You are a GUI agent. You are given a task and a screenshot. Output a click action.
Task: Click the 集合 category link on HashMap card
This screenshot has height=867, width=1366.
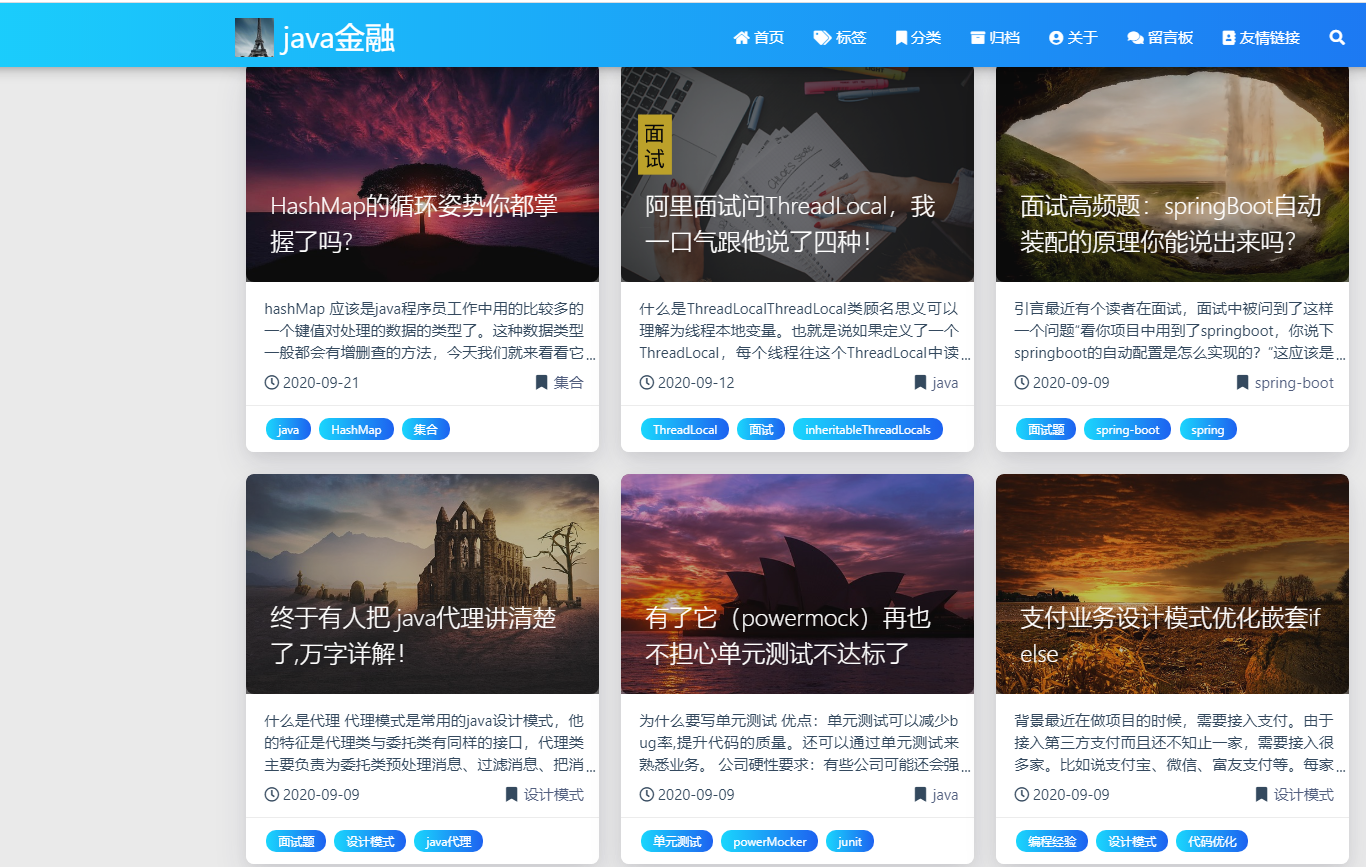click(x=569, y=382)
